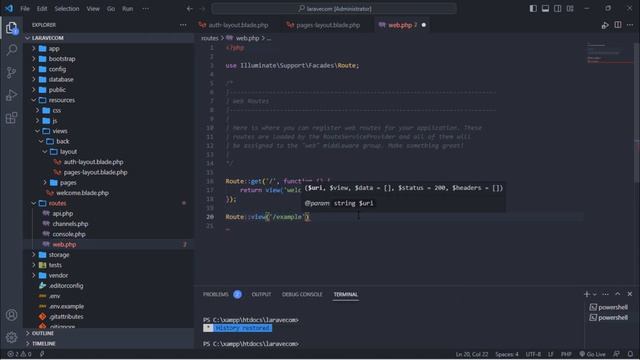Expand the bootstrap folder
This screenshot has height=360, width=640.
coord(109,59)
